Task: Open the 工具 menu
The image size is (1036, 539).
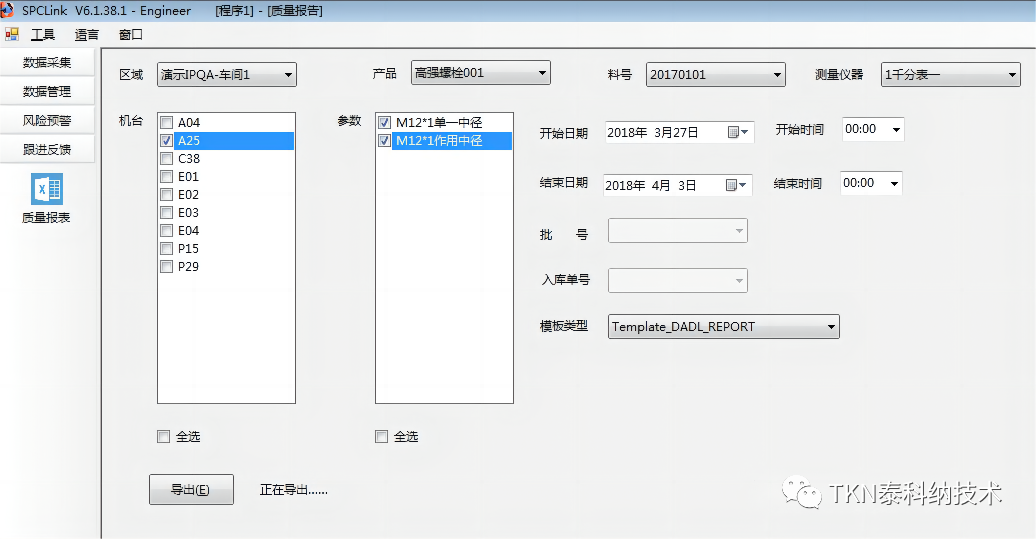Action: [43, 34]
